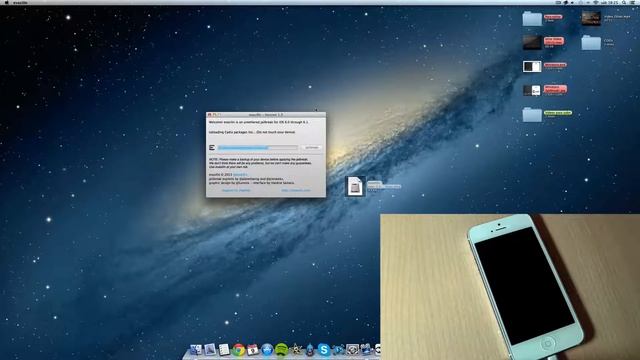The width and height of the screenshot is (640, 360).
Task: Select the screenshot thumbnail above the green-labeled folder
Action: click(x=532, y=90)
